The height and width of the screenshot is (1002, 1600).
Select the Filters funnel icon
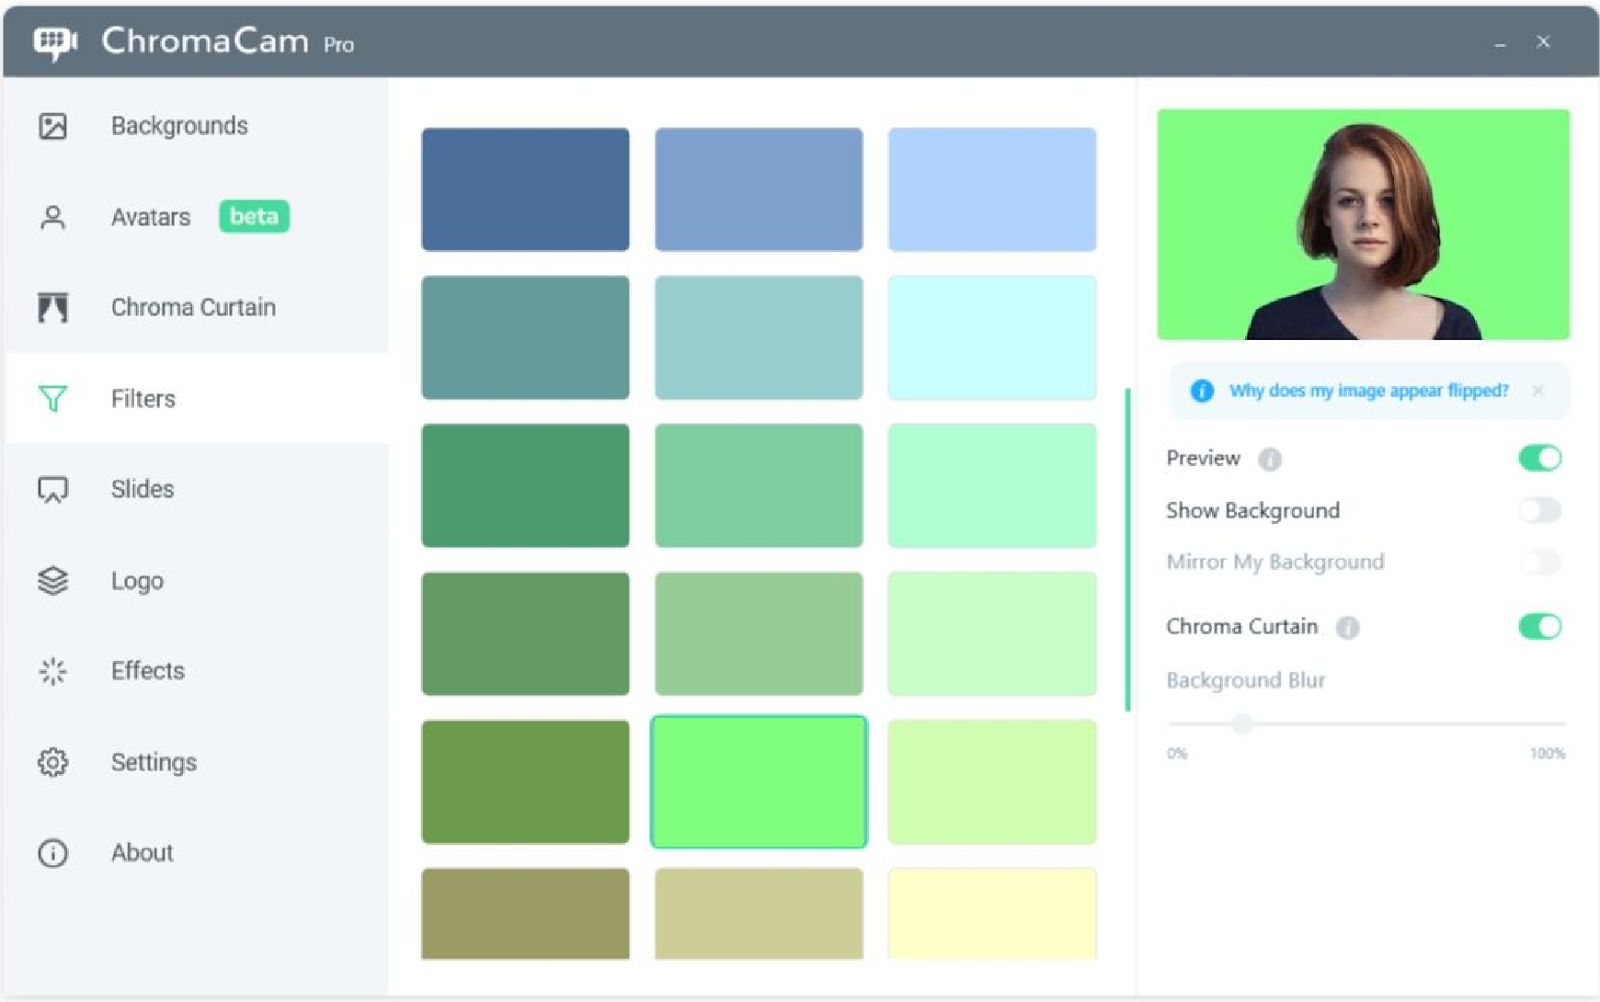coord(52,398)
